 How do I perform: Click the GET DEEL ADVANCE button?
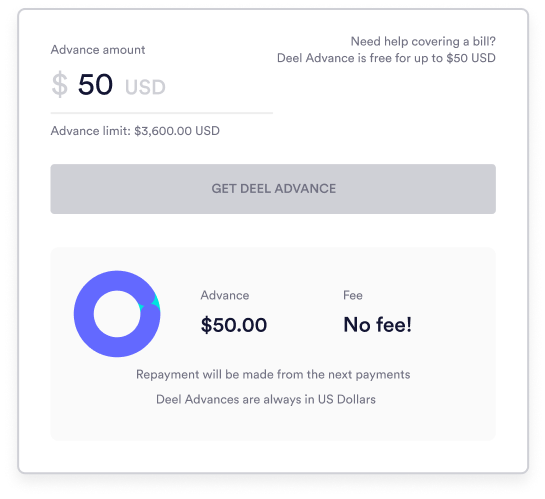273,189
